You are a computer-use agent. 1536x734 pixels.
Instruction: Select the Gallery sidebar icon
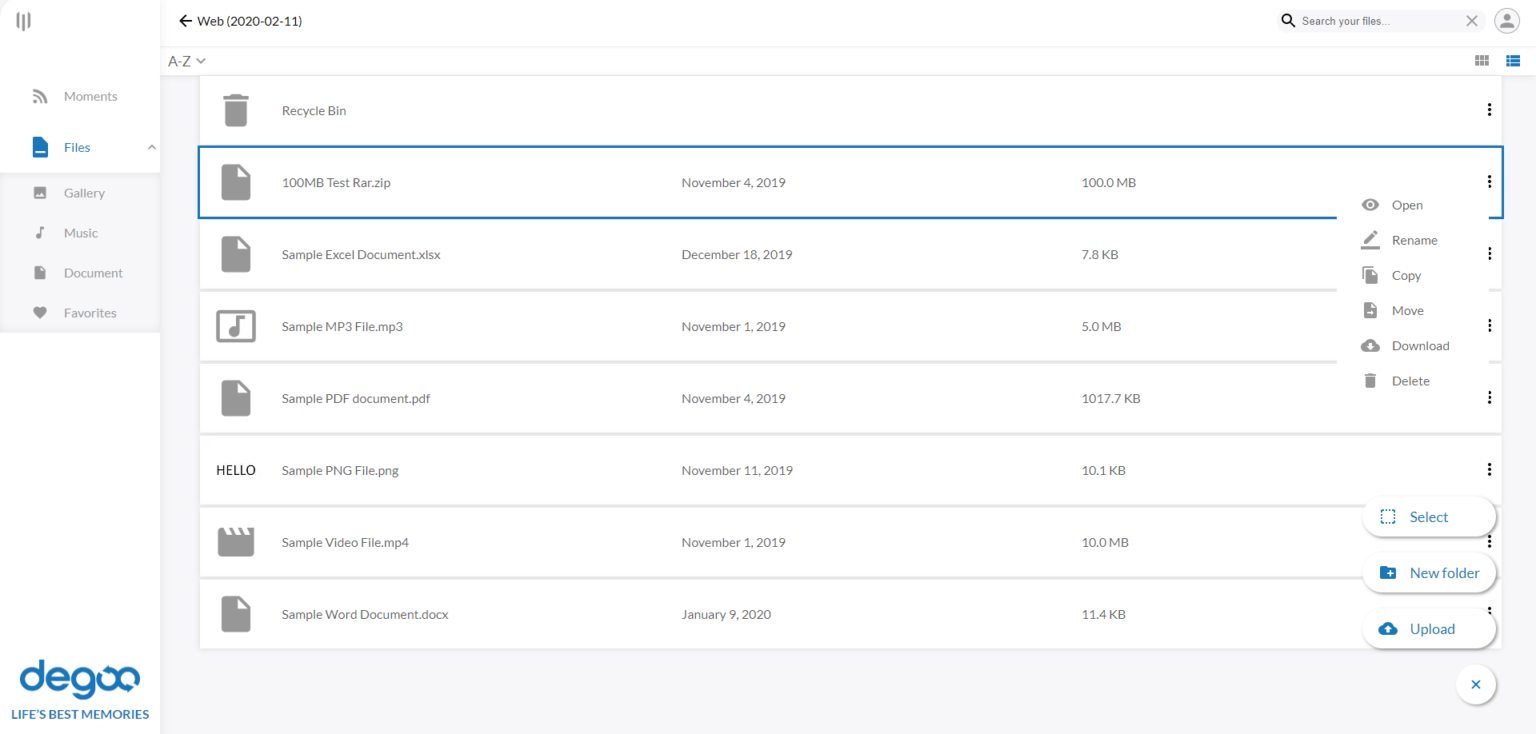(40, 192)
